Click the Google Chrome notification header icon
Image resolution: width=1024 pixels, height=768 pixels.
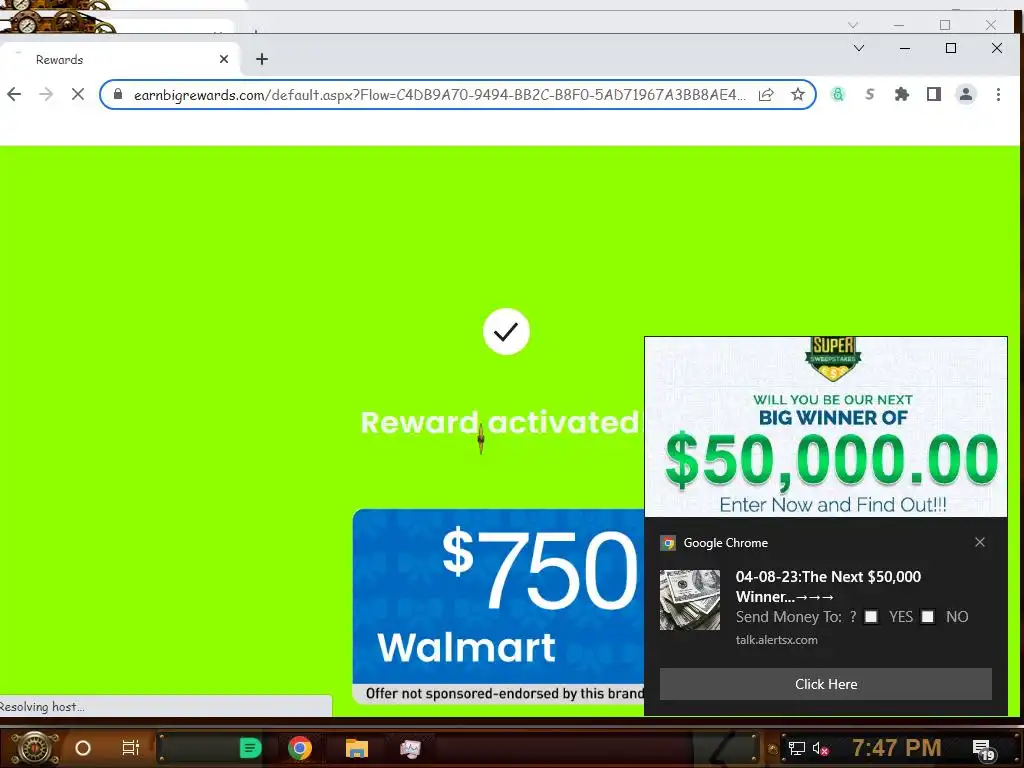(668, 543)
